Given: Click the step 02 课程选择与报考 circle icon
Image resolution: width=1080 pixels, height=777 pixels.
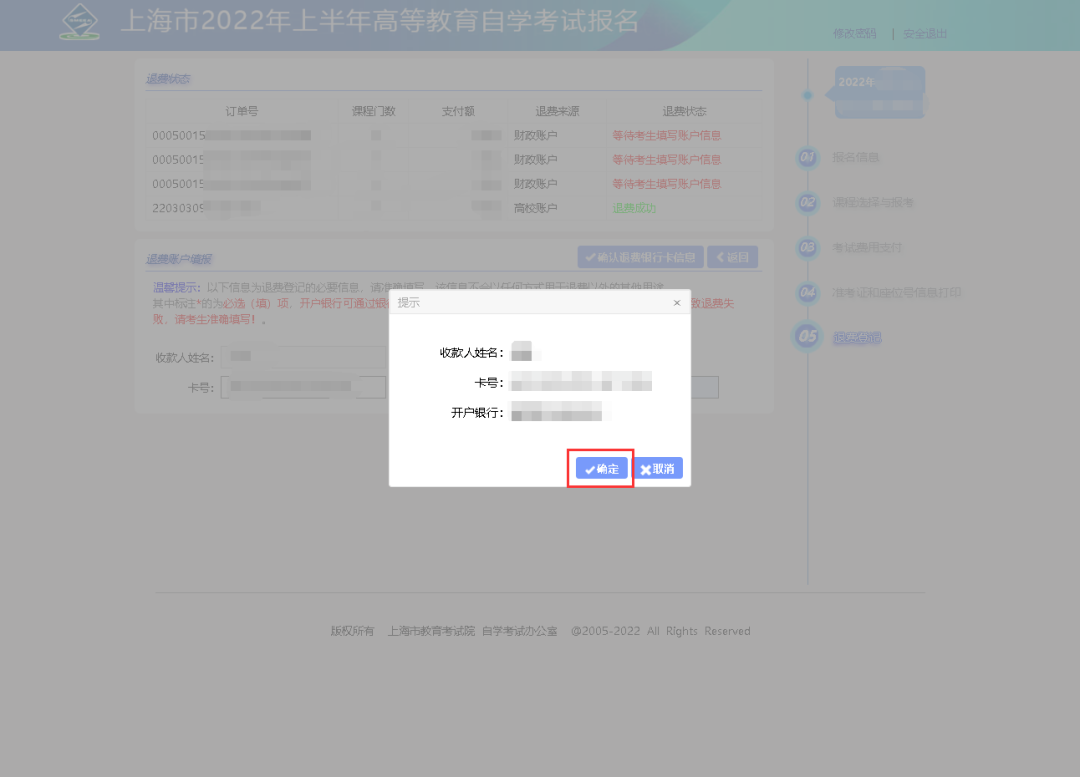Looking at the screenshot, I should tap(808, 202).
